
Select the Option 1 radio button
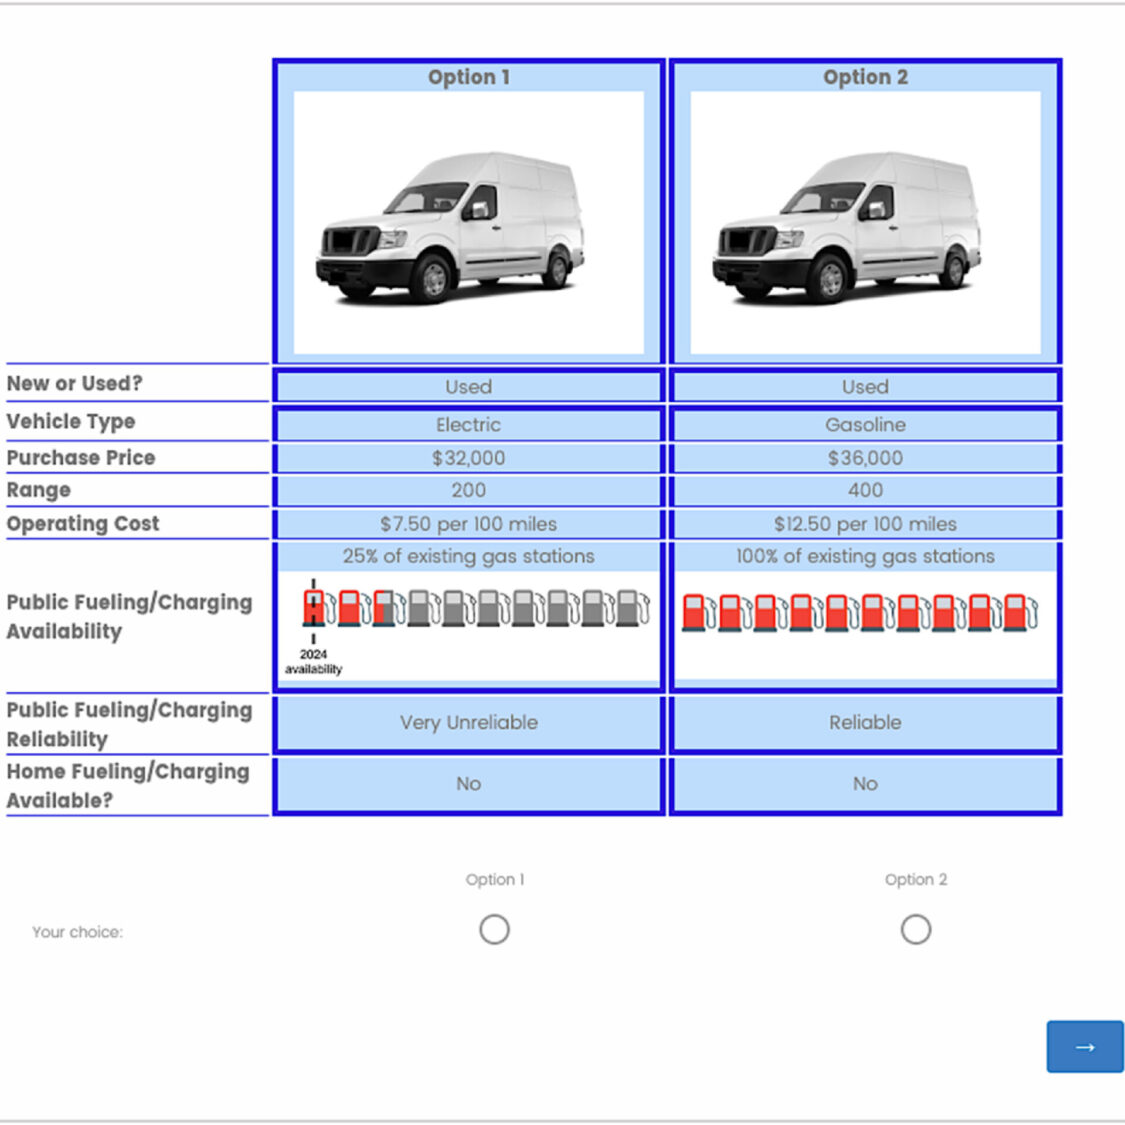[x=494, y=930]
